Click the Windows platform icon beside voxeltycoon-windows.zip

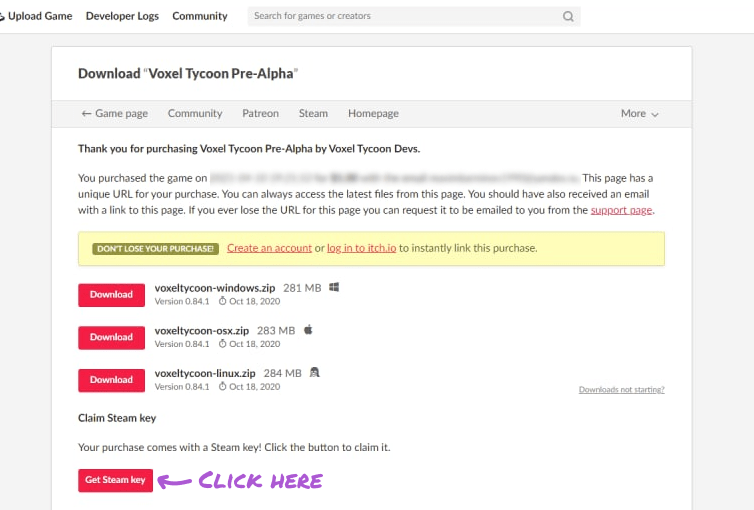tap(334, 287)
